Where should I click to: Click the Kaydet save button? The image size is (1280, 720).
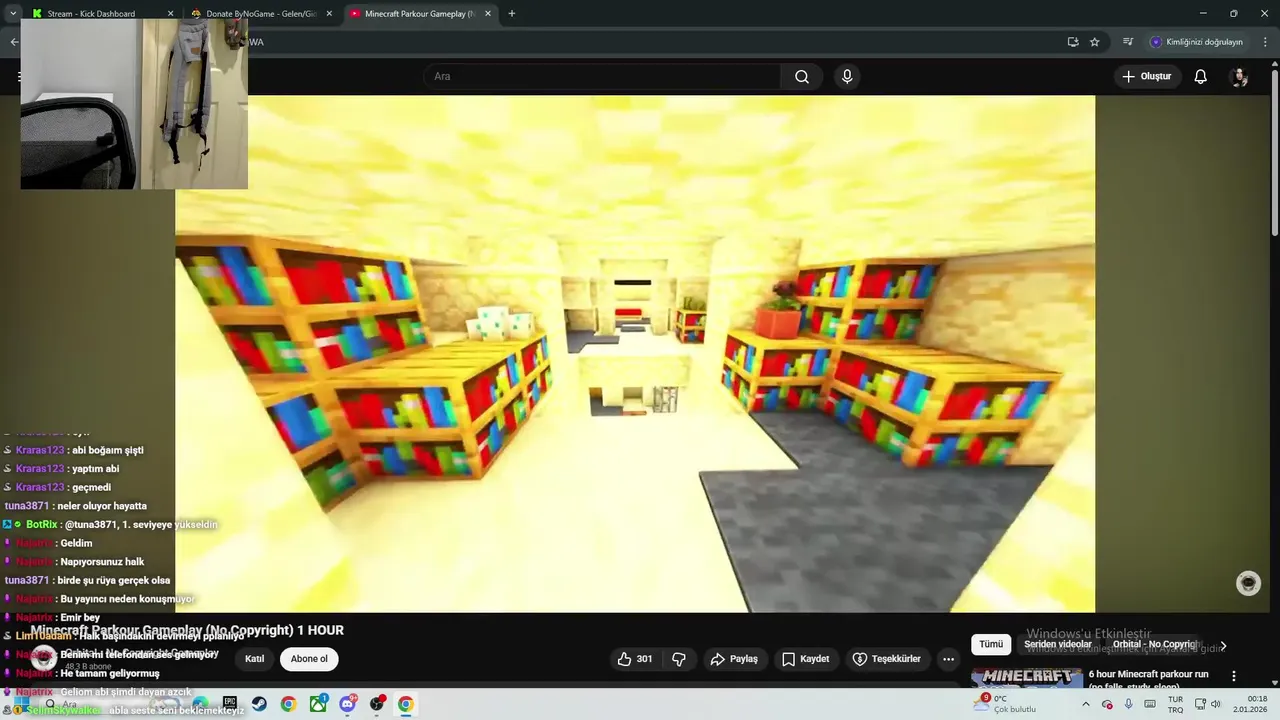point(806,659)
